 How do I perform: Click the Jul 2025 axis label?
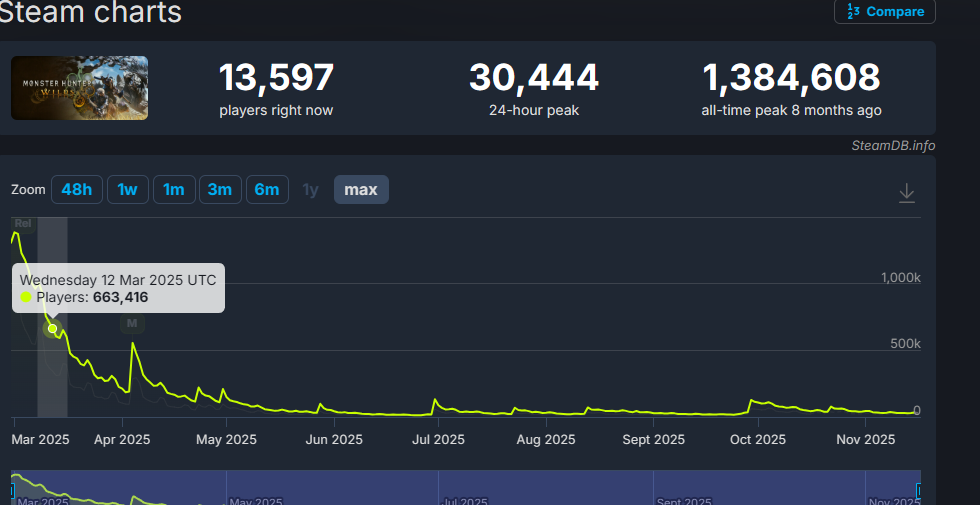tap(438, 439)
